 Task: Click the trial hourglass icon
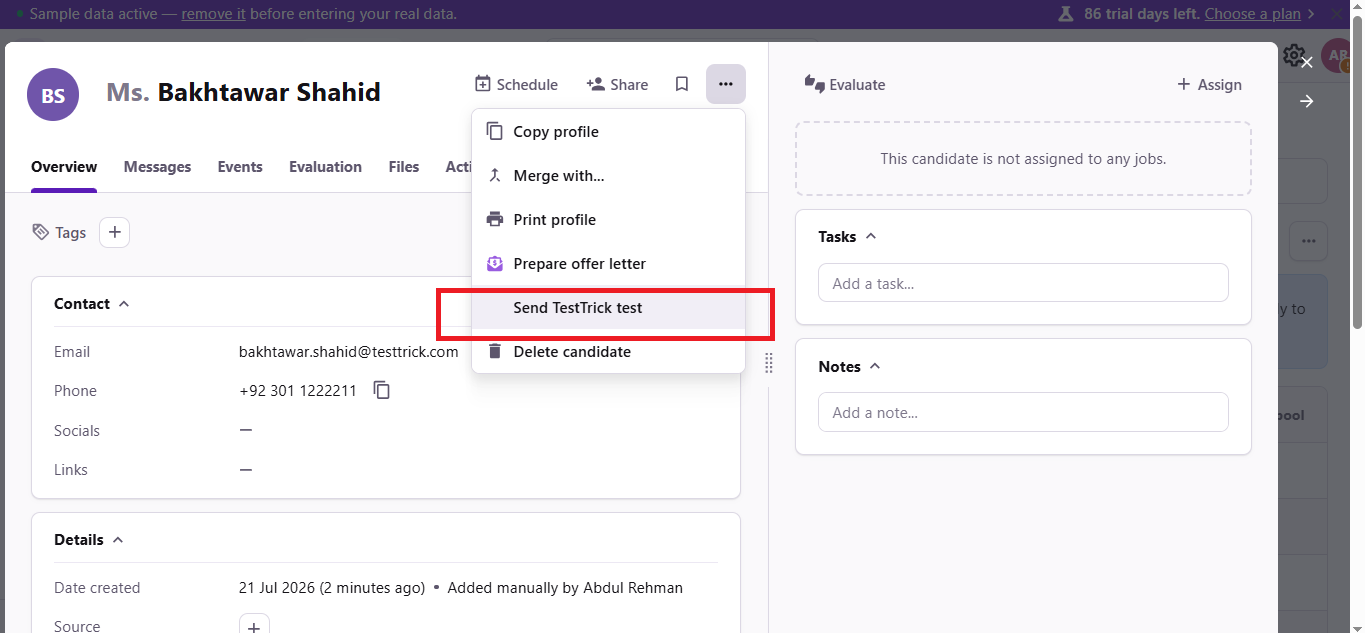click(1066, 14)
